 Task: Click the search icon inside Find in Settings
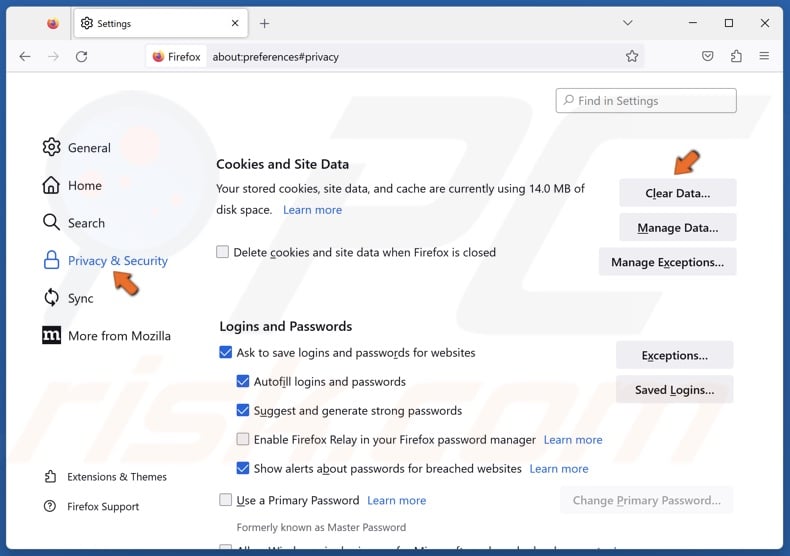(568, 100)
